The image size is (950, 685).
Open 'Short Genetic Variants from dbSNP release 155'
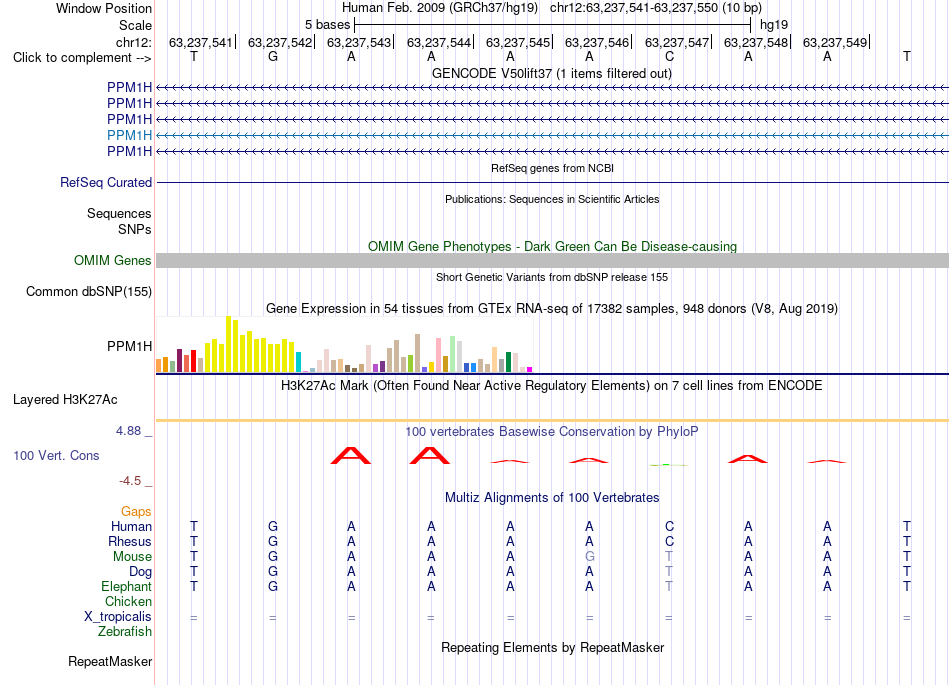552,277
